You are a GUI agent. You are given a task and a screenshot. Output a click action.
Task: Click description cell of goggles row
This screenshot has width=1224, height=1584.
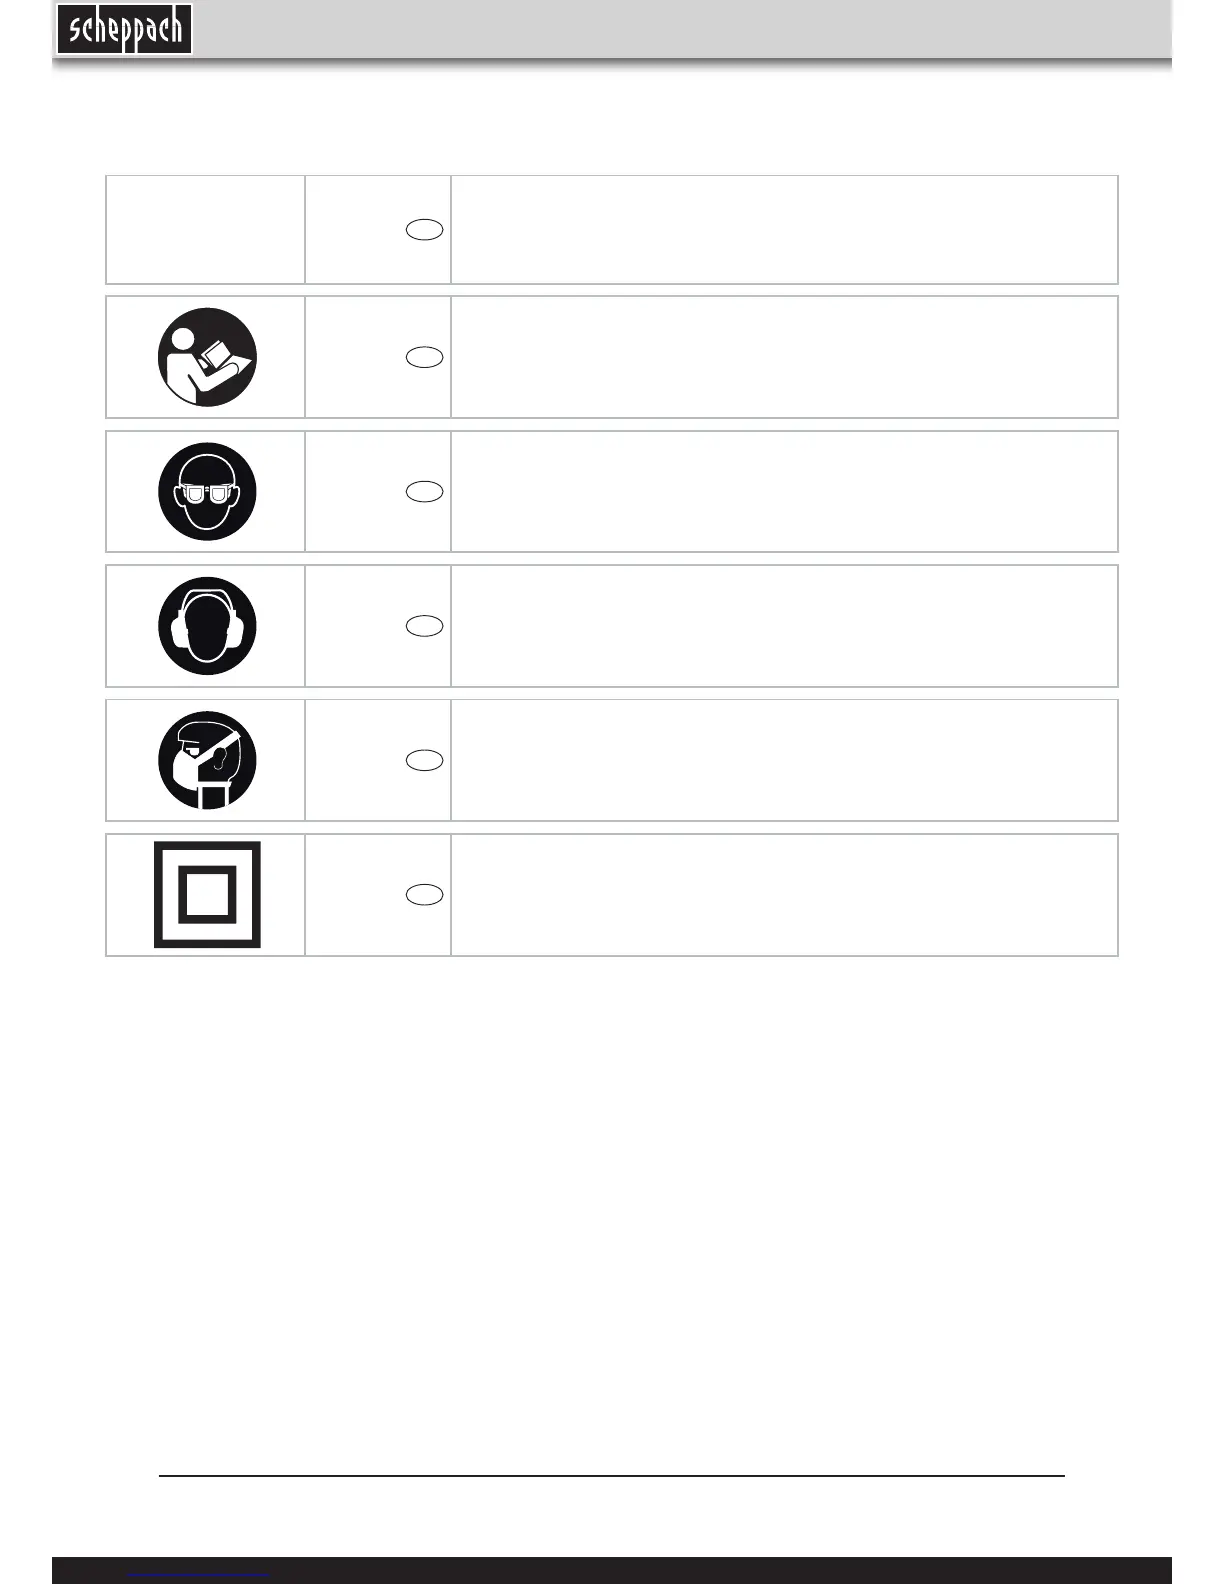(784, 491)
